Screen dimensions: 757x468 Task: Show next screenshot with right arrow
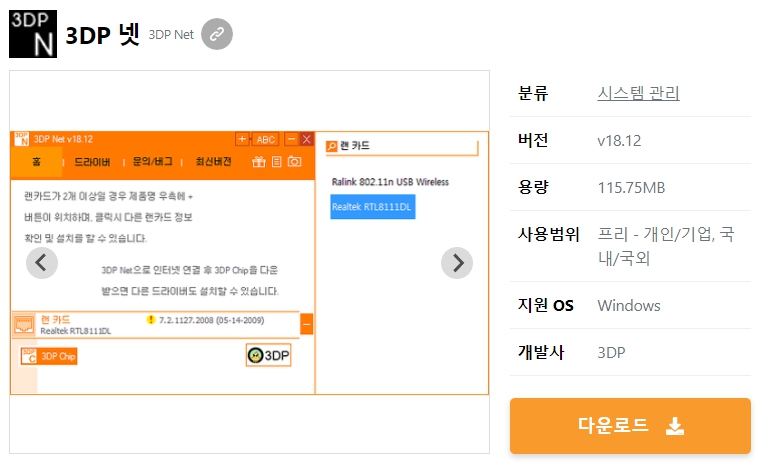[x=457, y=263]
